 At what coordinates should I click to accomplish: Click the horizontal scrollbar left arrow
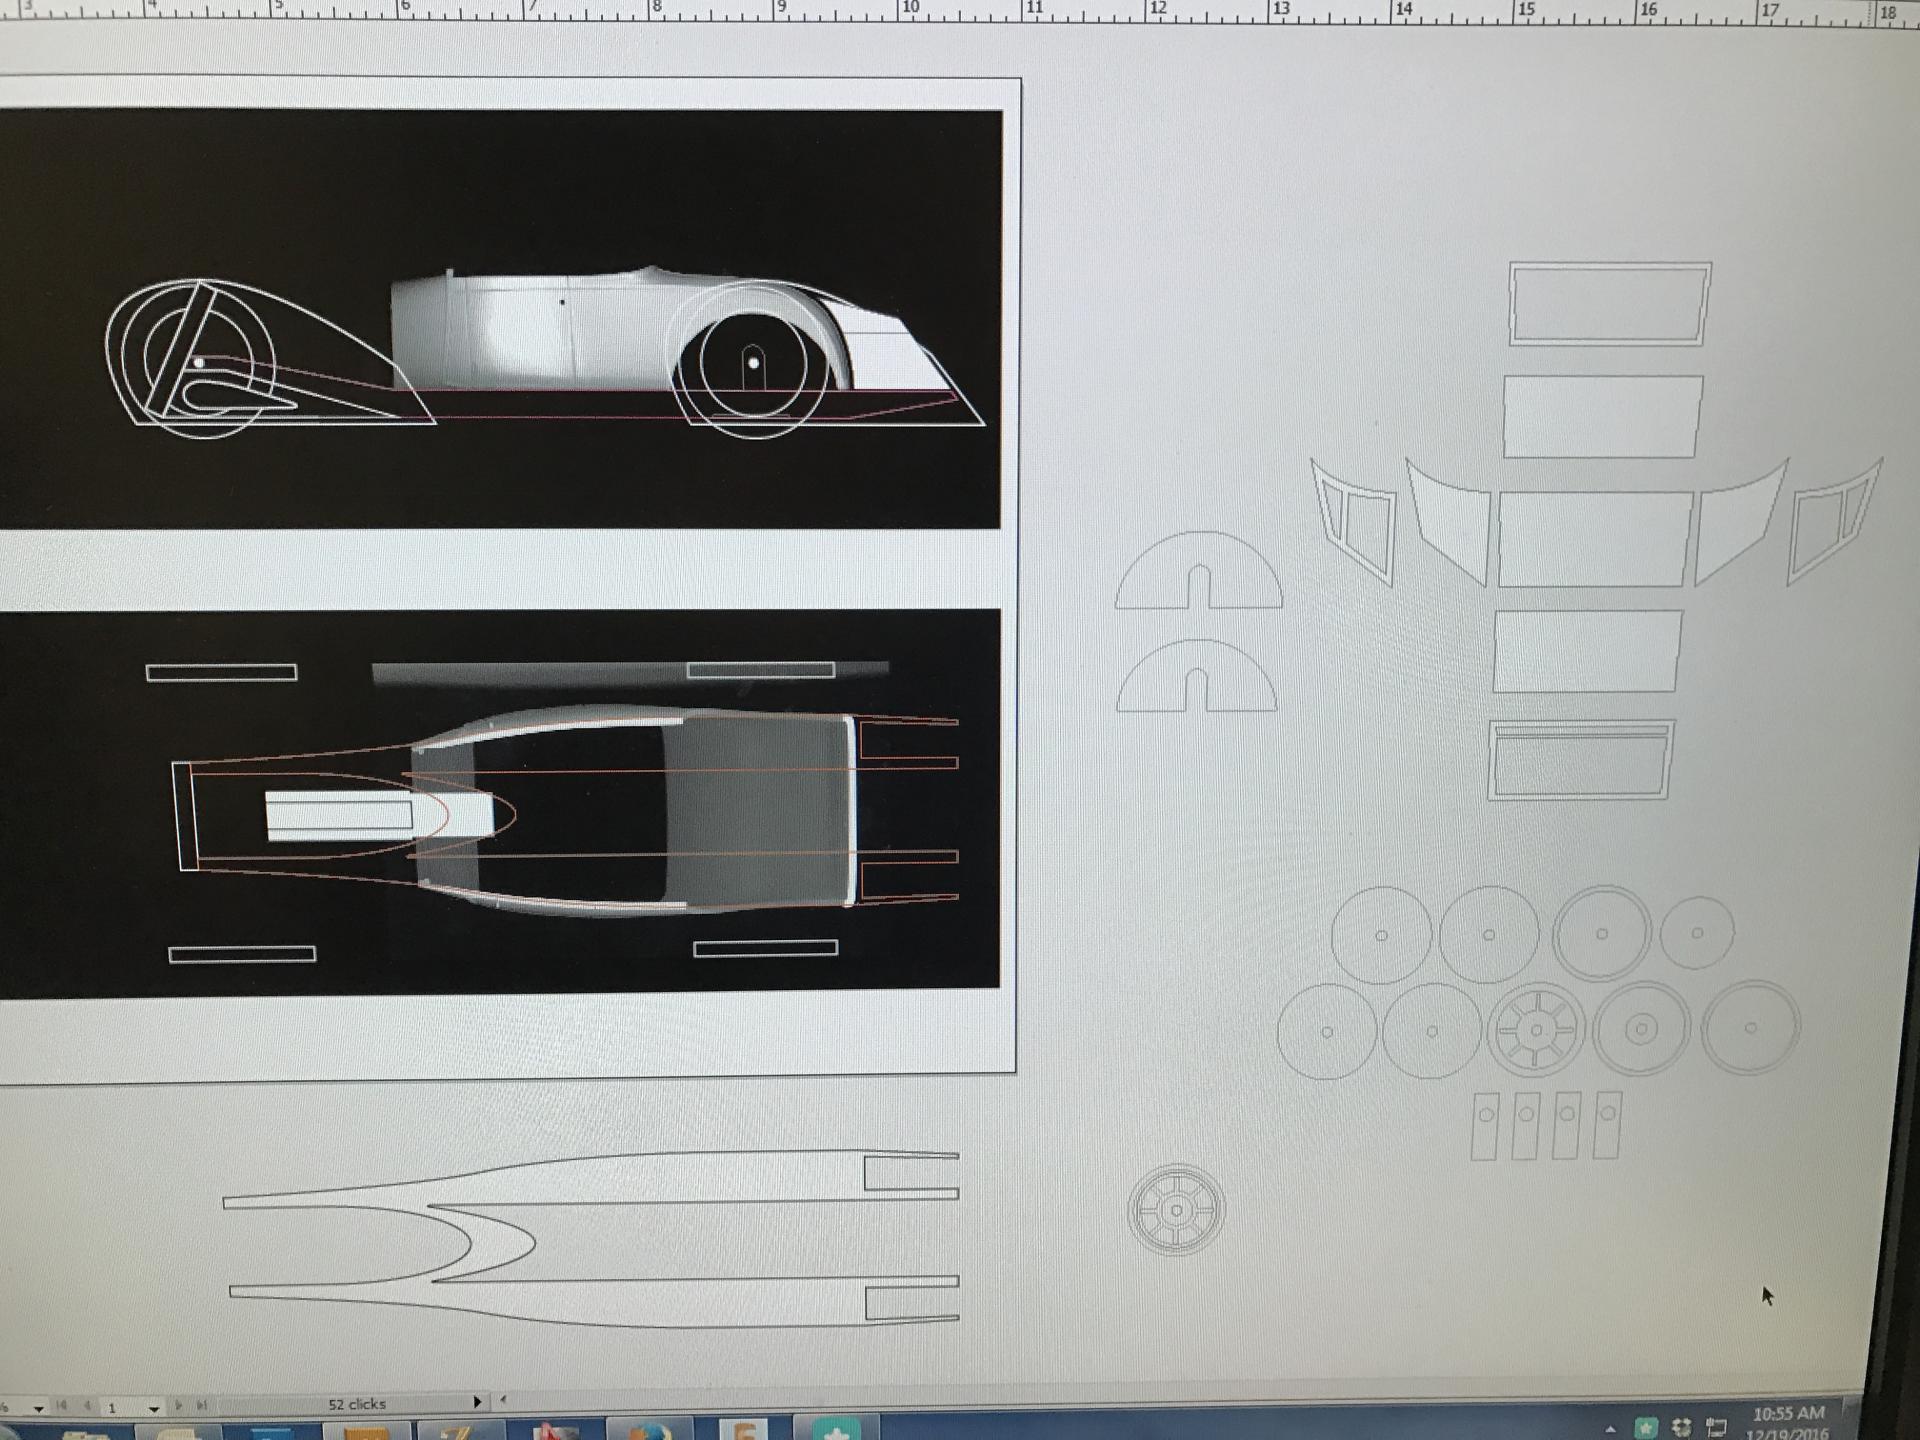[503, 1400]
